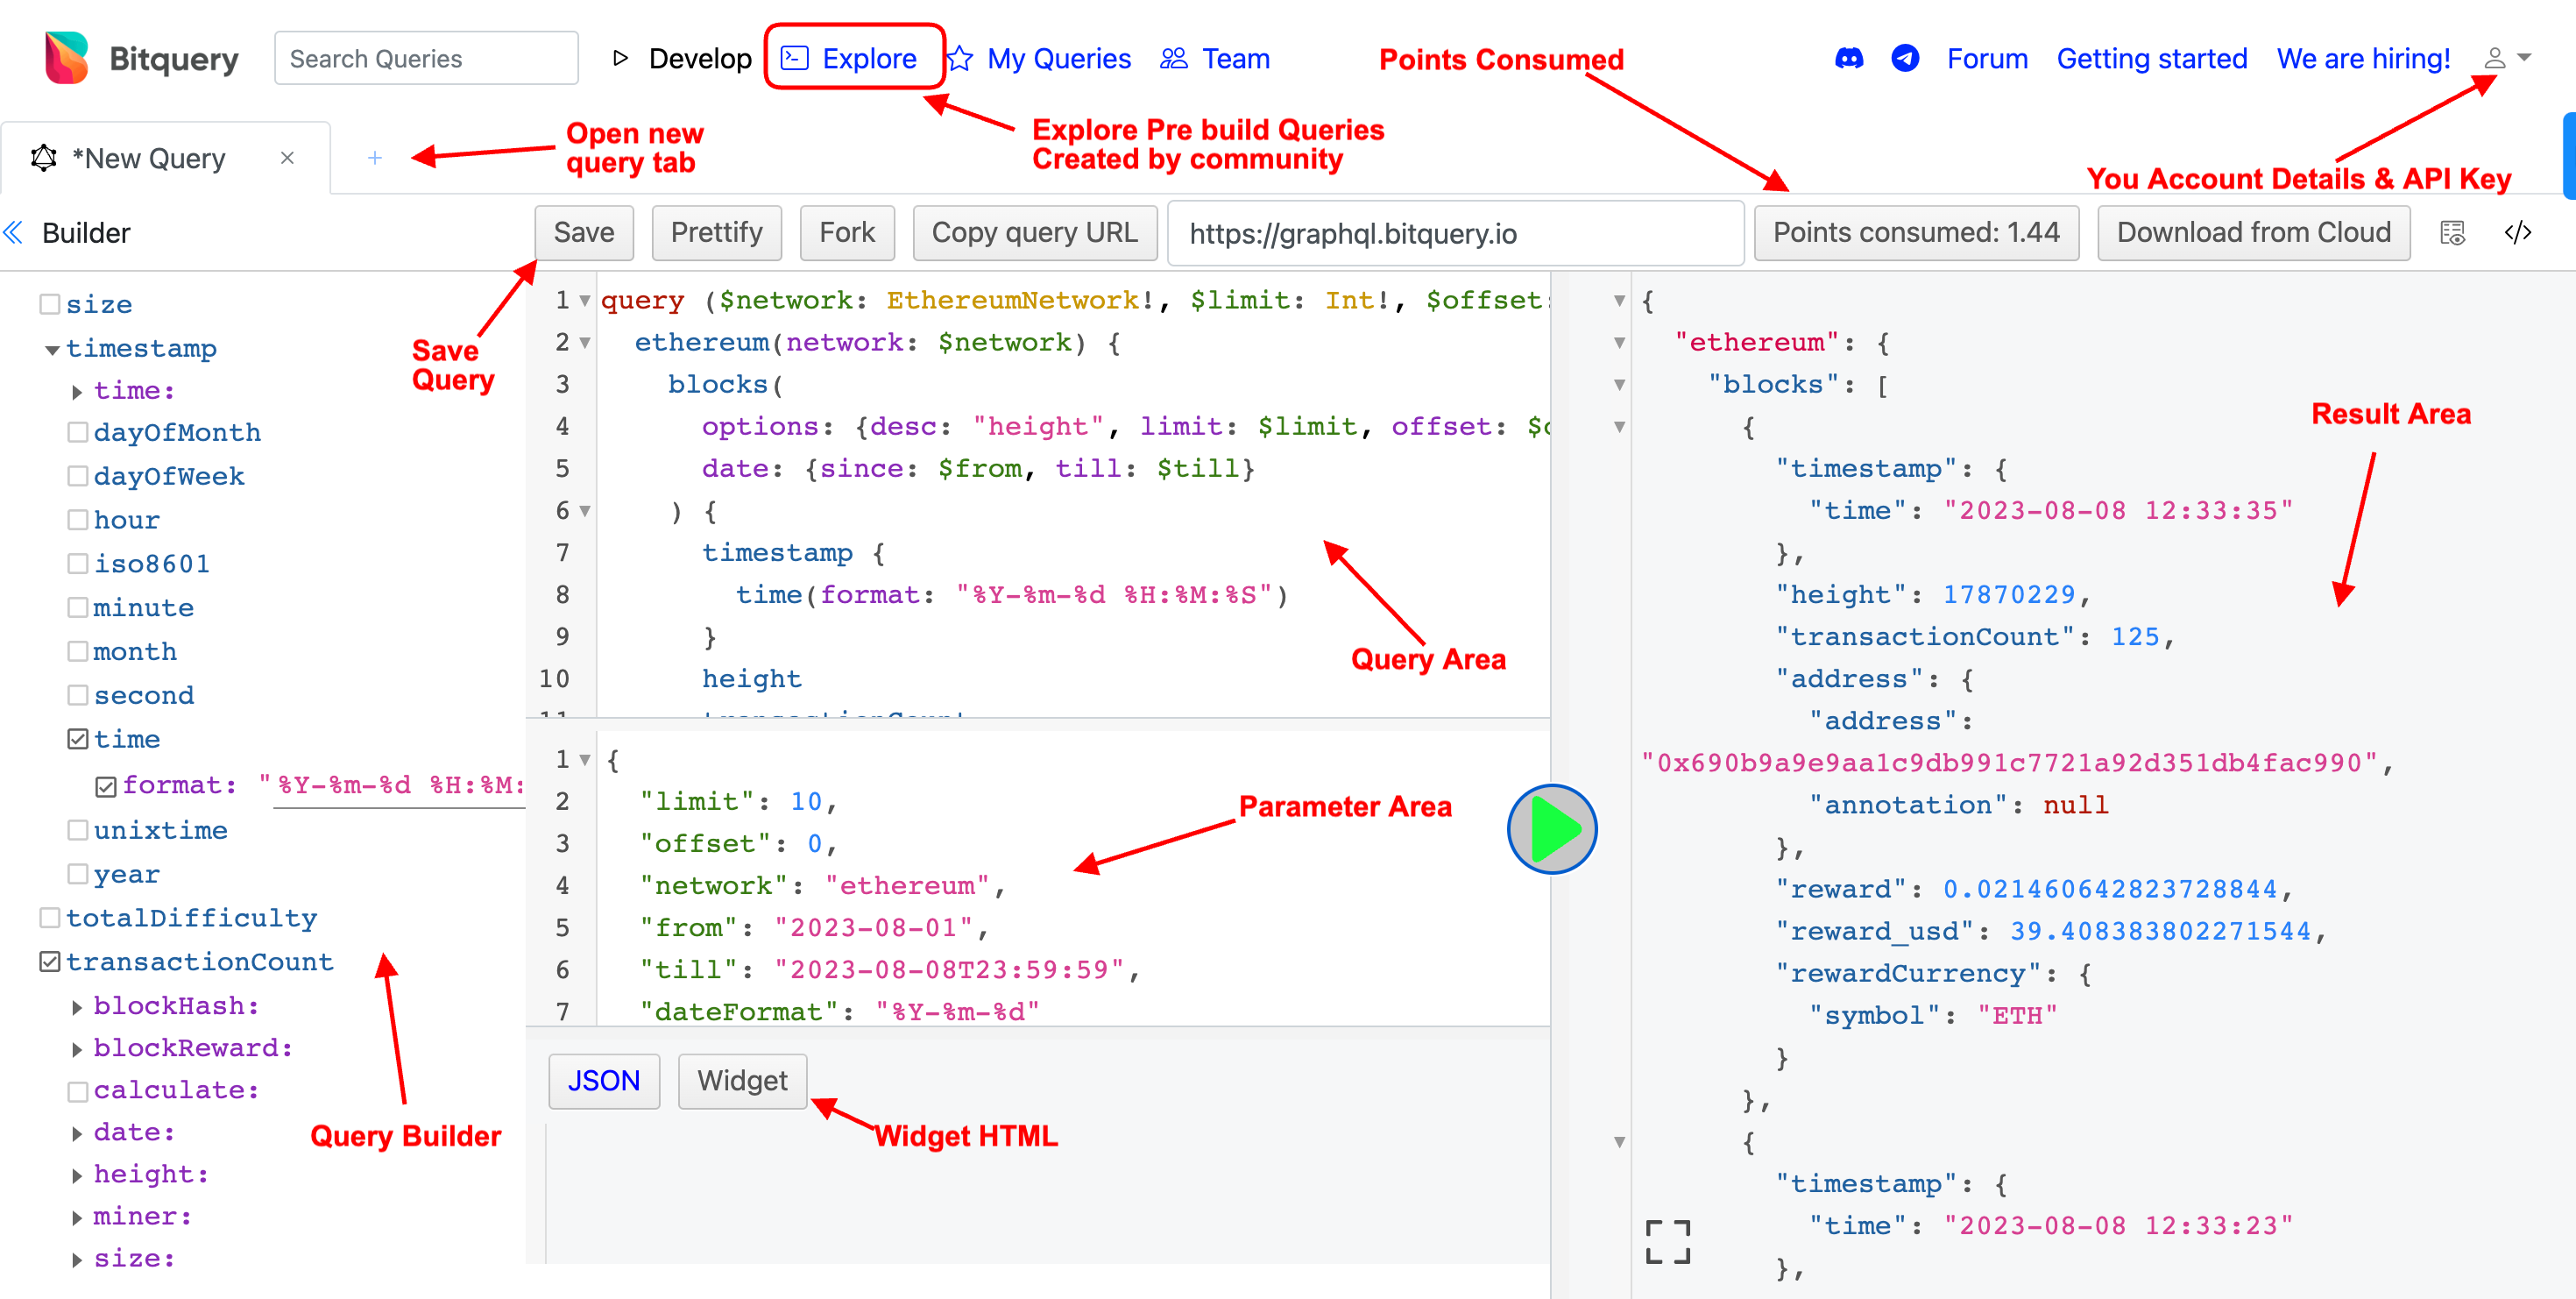Click the fullscreen icon in result area
The width and height of the screenshot is (2576, 1299).
tap(1667, 1241)
